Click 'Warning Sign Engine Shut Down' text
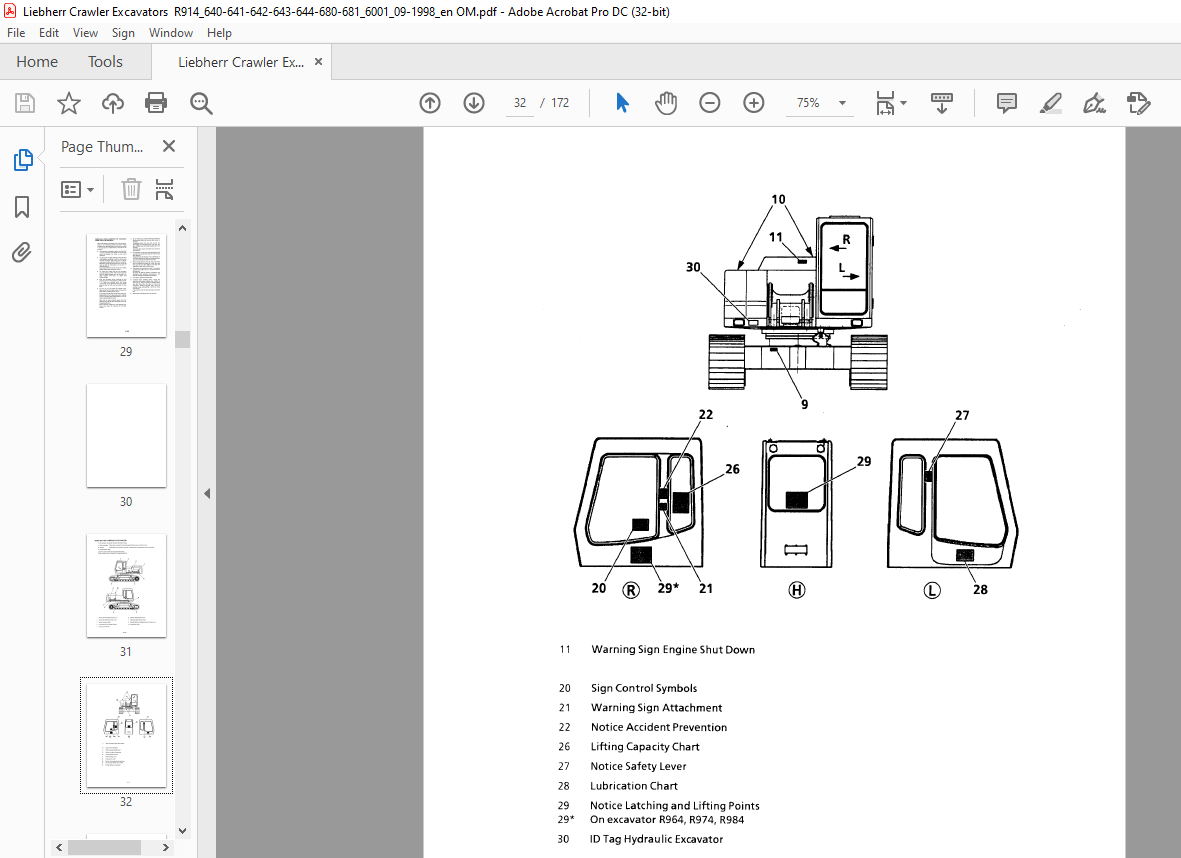 (x=673, y=649)
